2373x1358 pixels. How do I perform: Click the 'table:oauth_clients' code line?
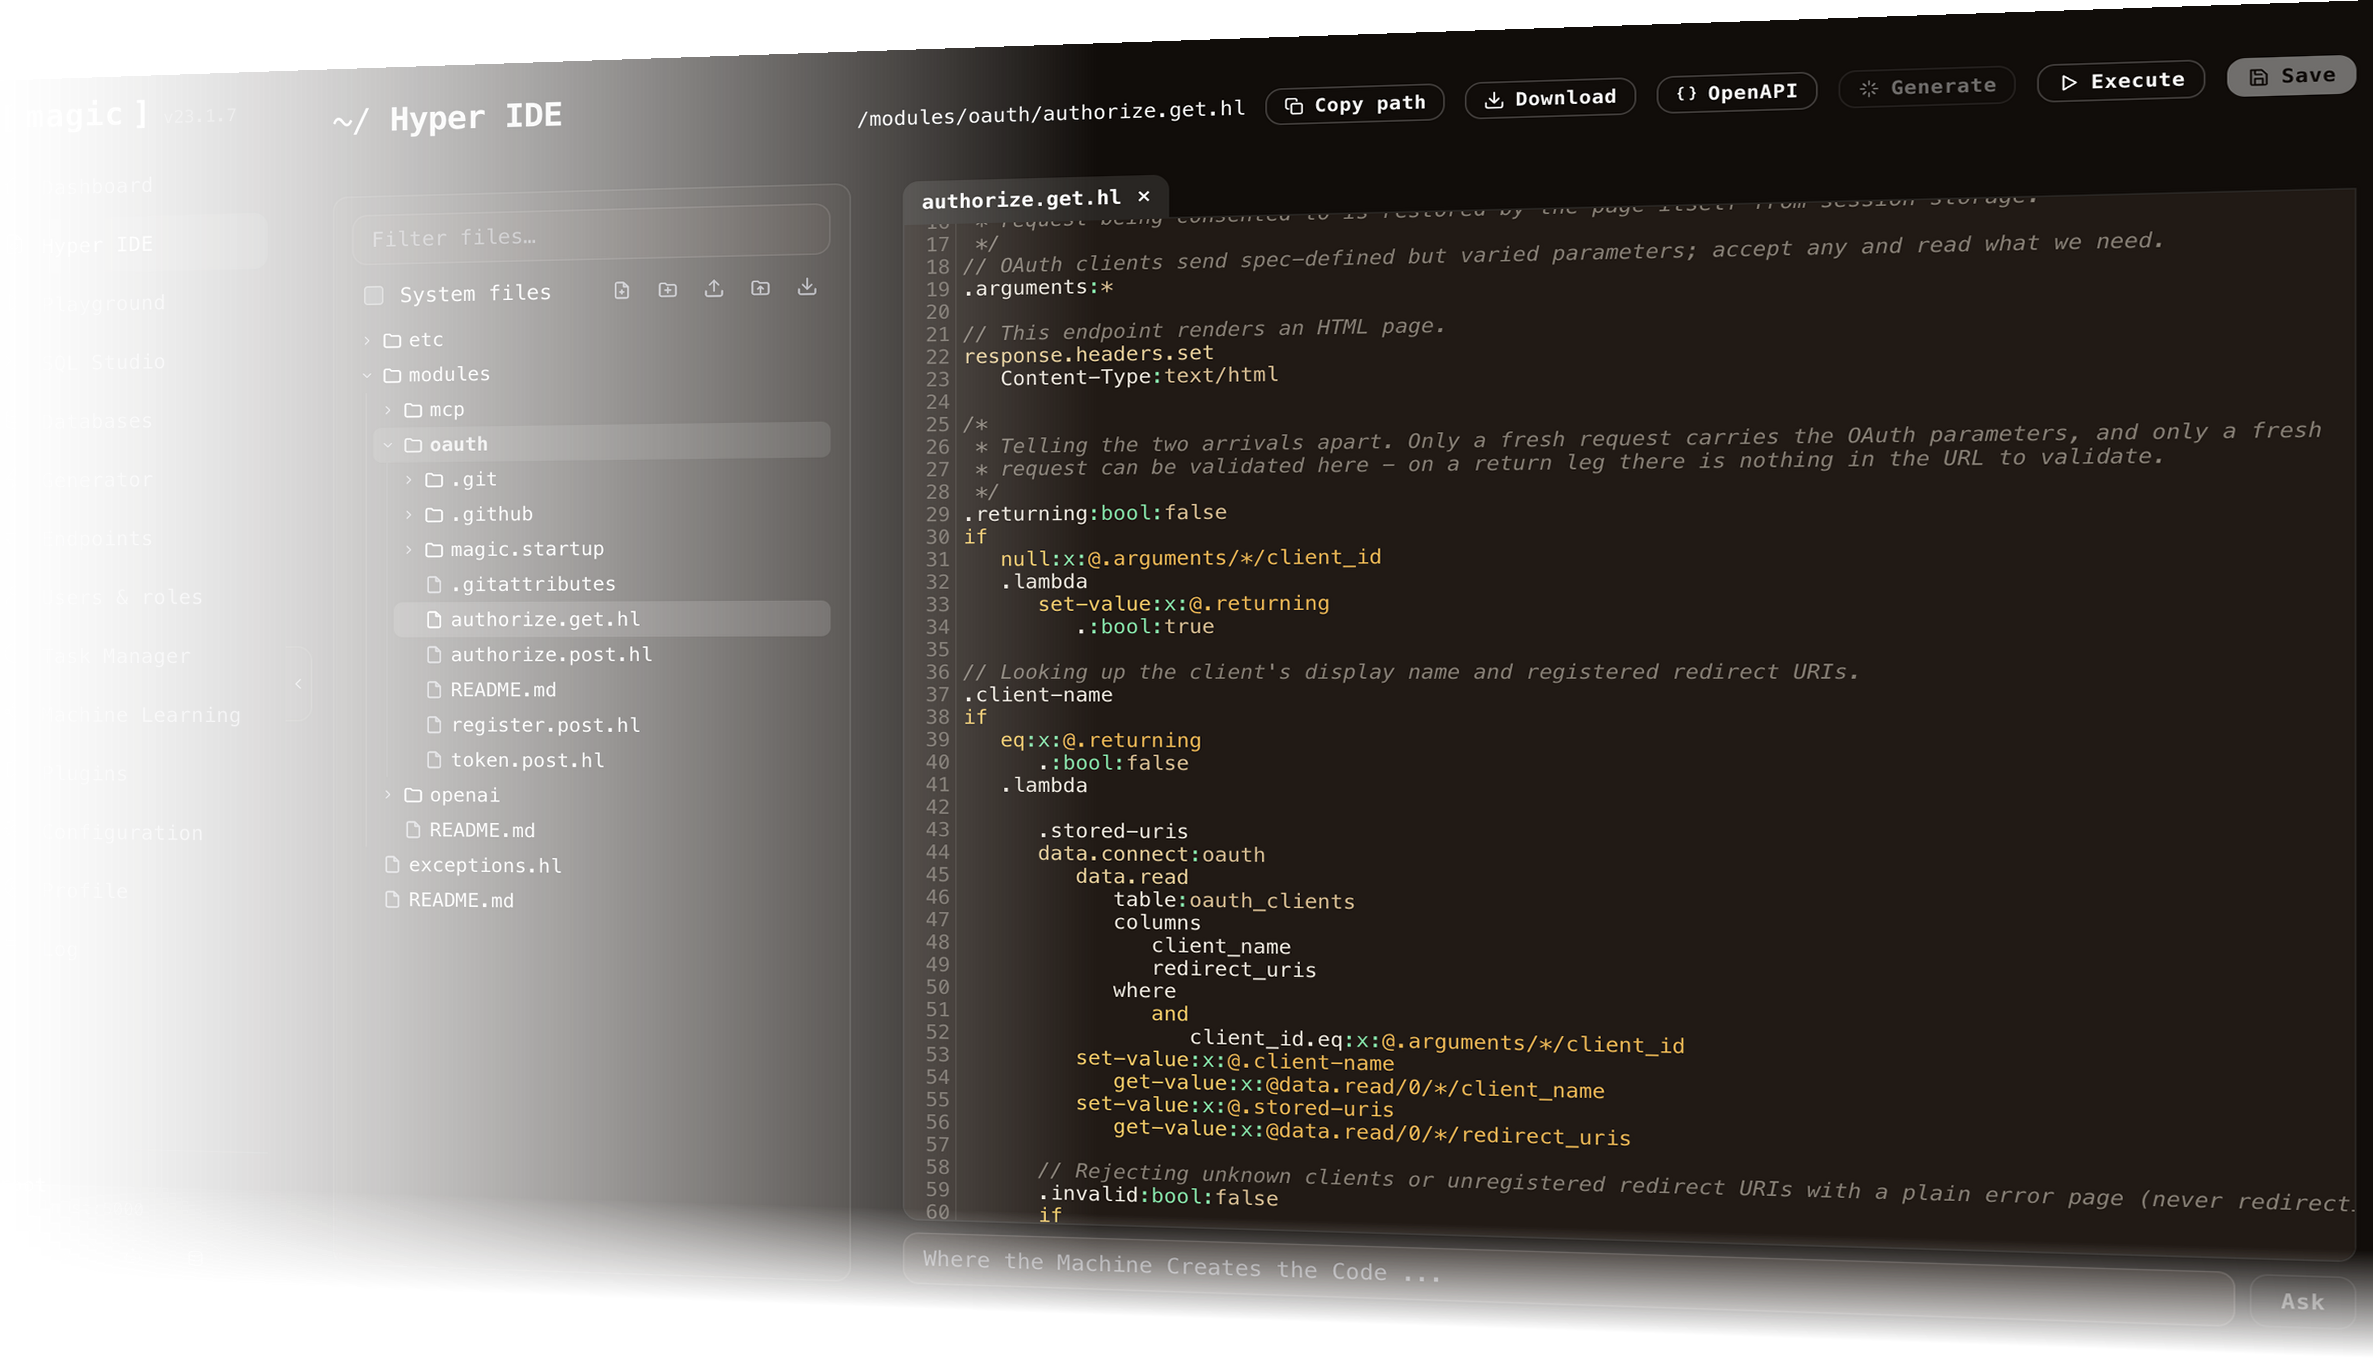coord(1234,900)
